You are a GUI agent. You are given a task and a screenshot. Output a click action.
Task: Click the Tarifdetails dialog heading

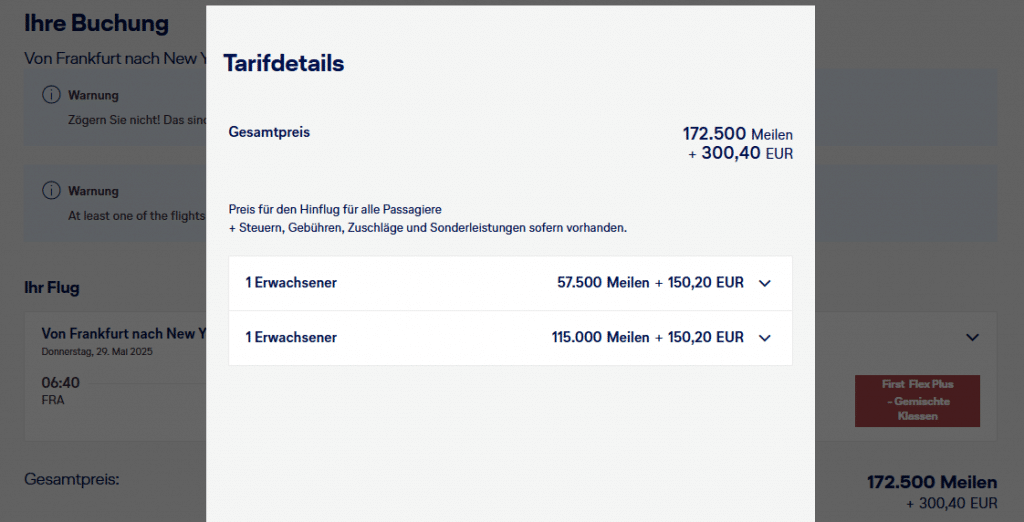[283, 64]
